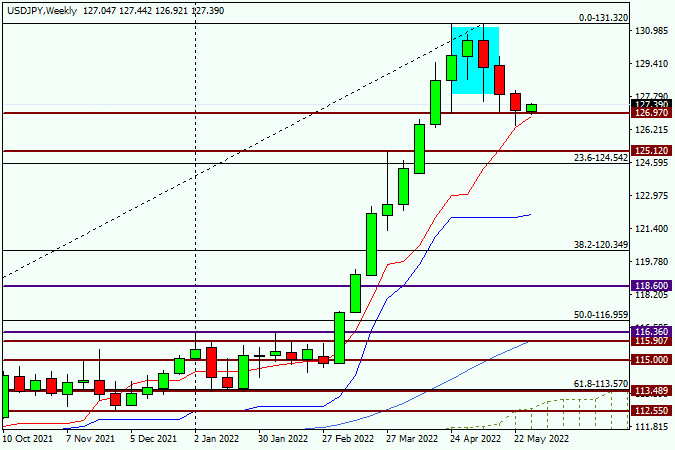Viewport: 675px width, 450px height.
Task: Click the 125.120 level price tag
Action: (x=652, y=151)
